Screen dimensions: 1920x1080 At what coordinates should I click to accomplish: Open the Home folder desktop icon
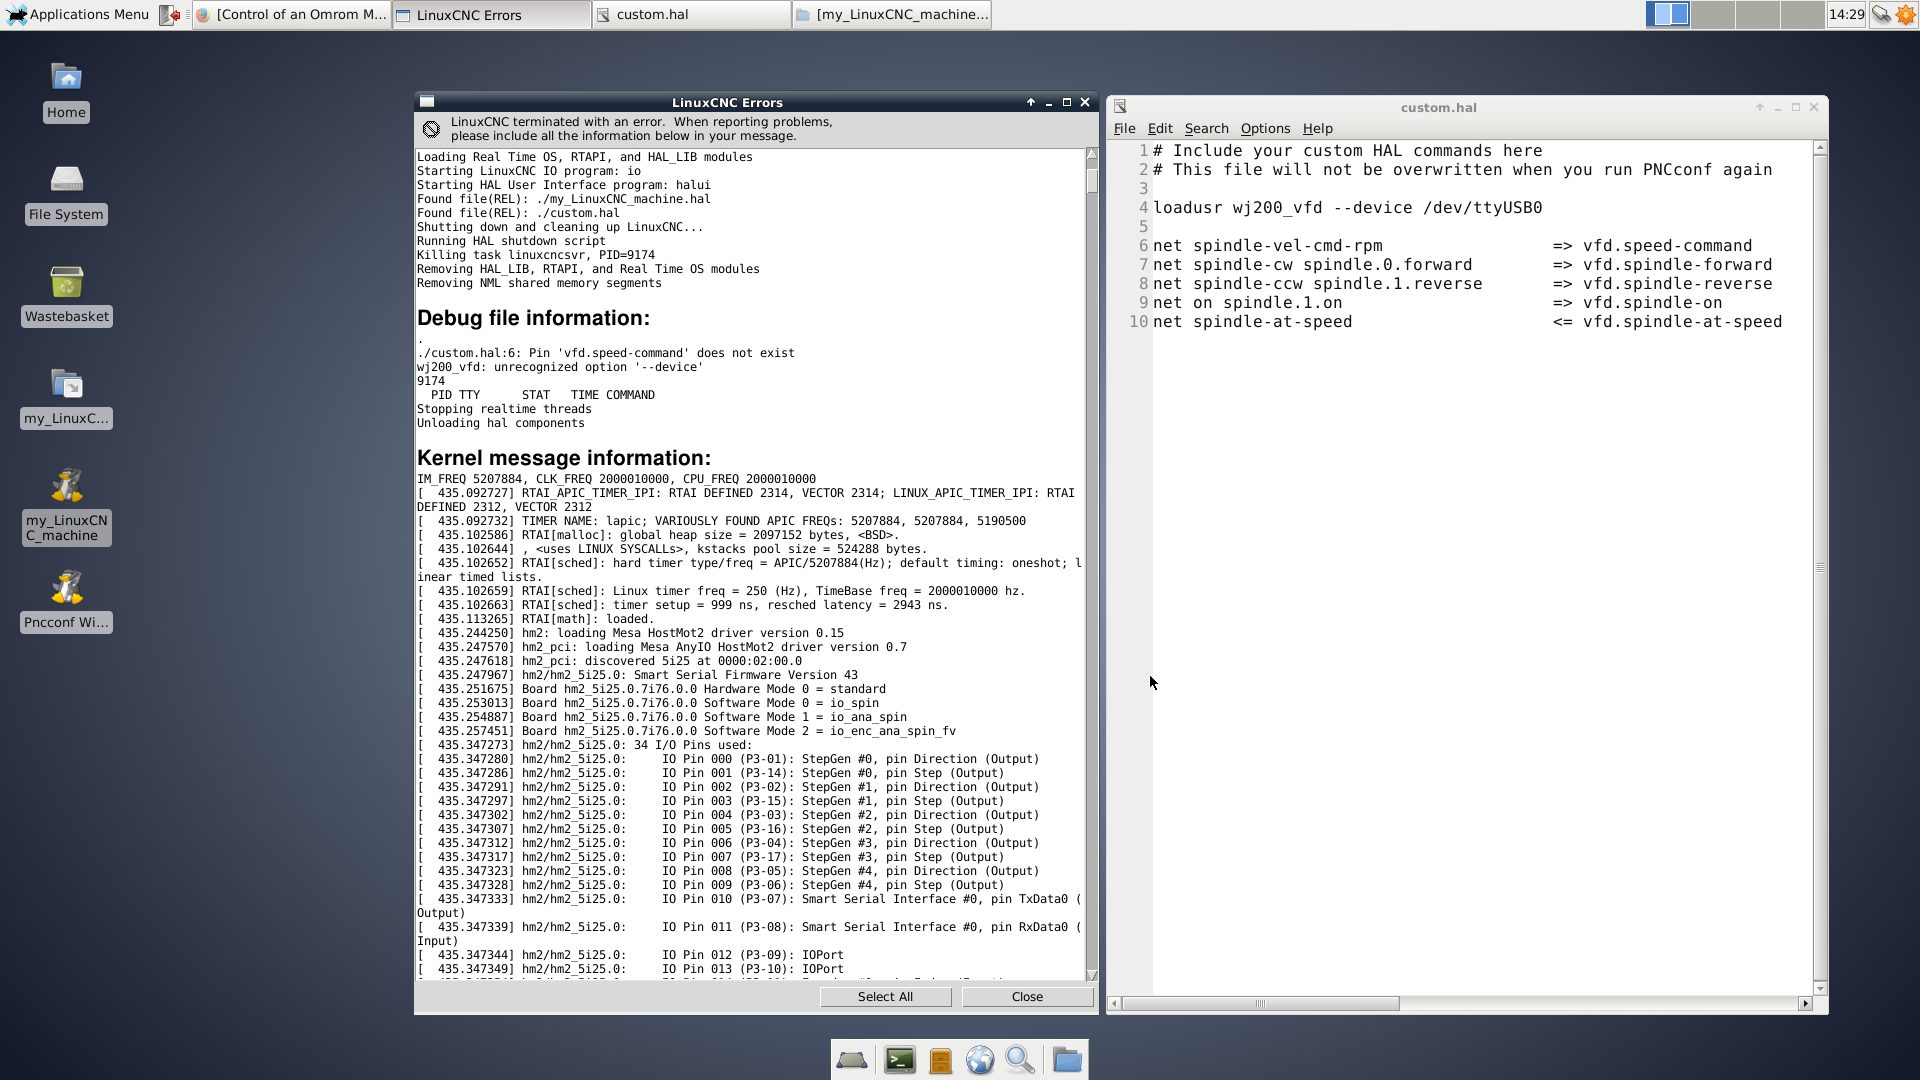[x=66, y=79]
